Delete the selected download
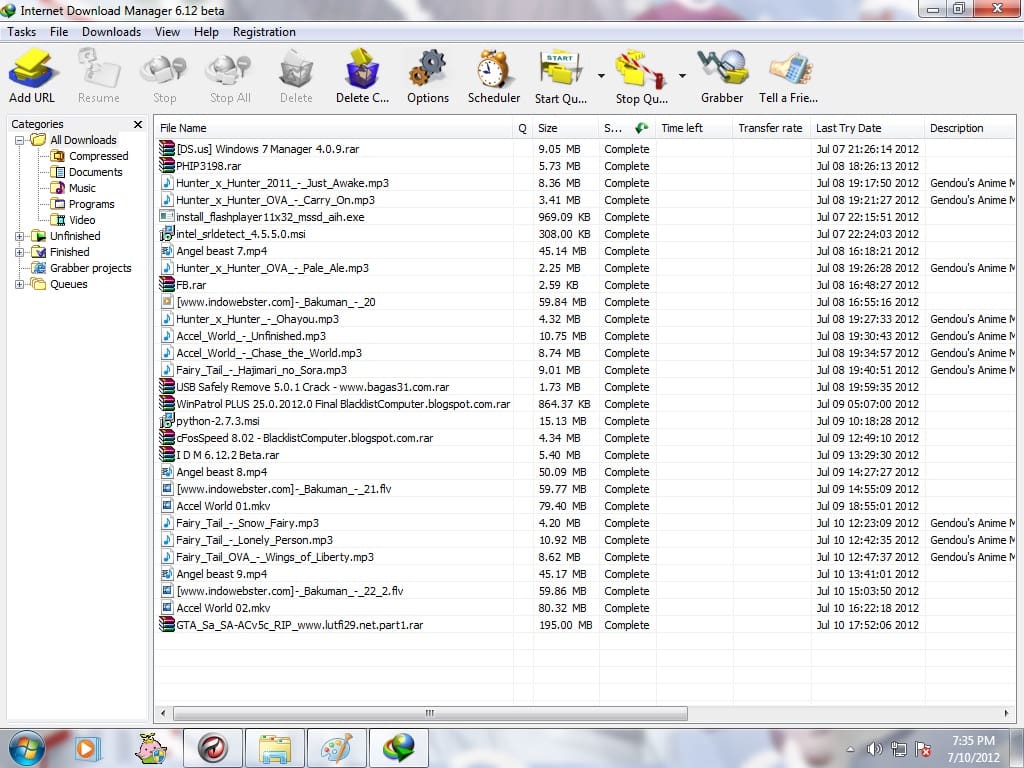The height and width of the screenshot is (768, 1024). pyautogui.click(x=296, y=72)
